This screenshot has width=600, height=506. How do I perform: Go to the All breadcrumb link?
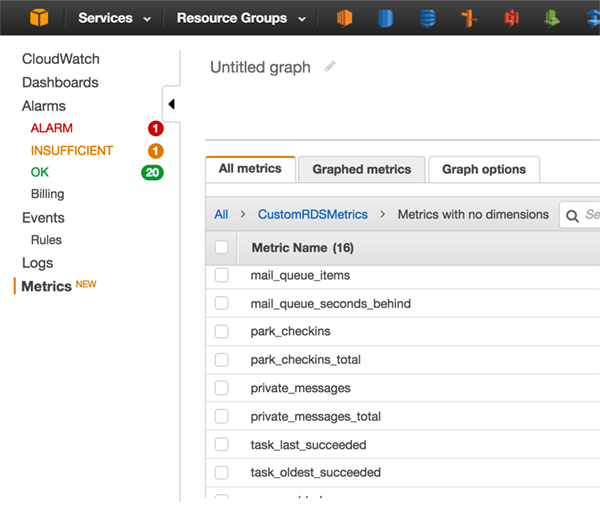221,214
